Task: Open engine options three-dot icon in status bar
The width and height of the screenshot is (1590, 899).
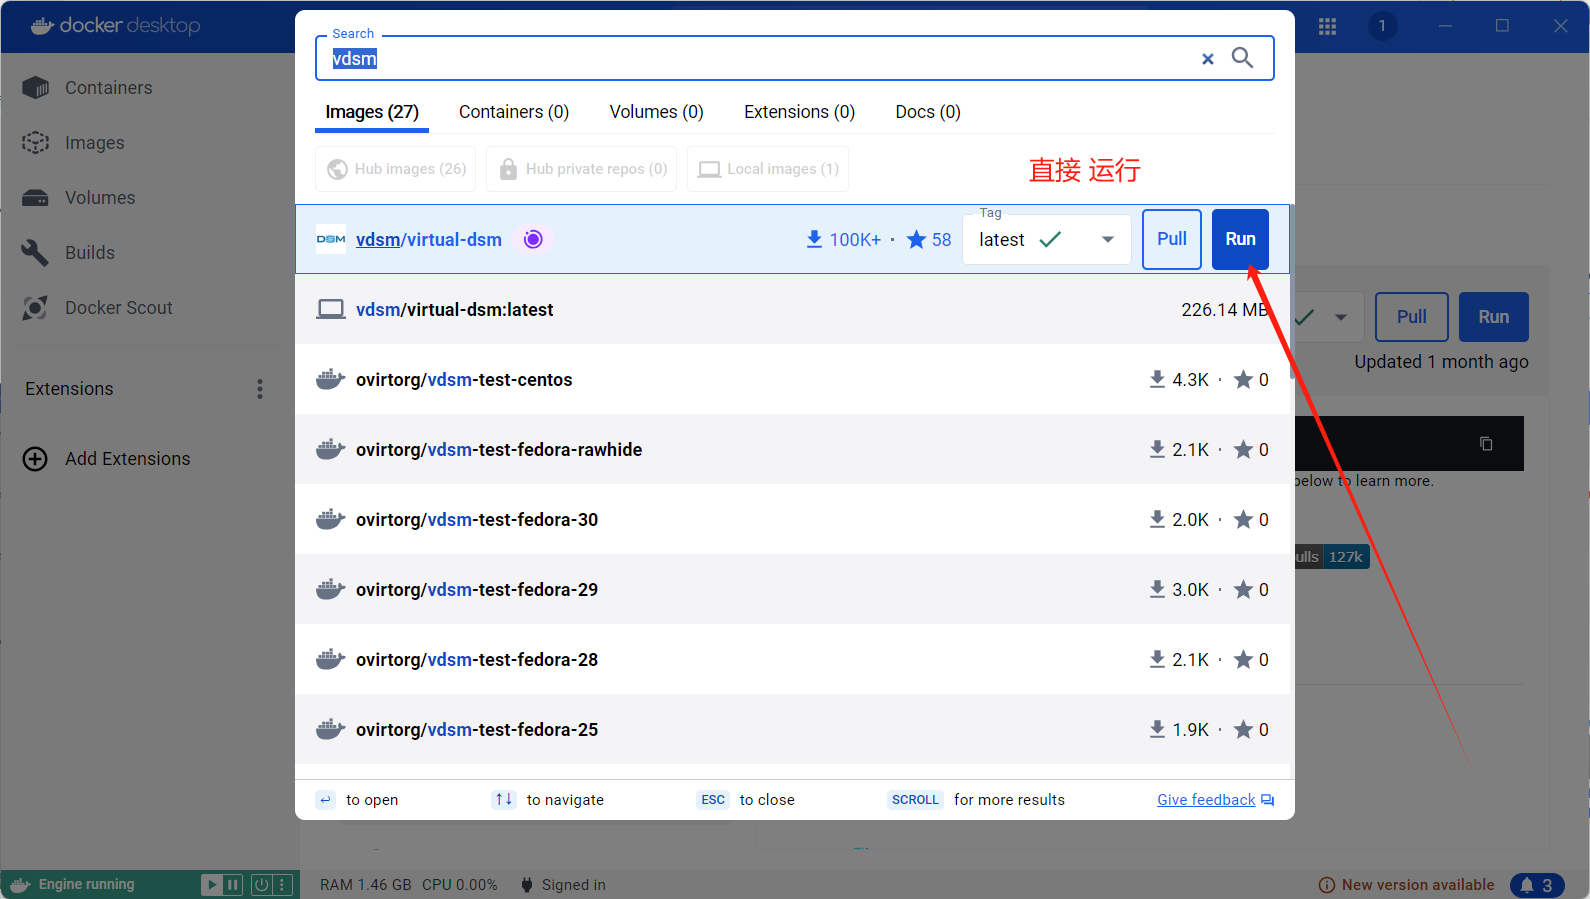Action: coord(282,885)
